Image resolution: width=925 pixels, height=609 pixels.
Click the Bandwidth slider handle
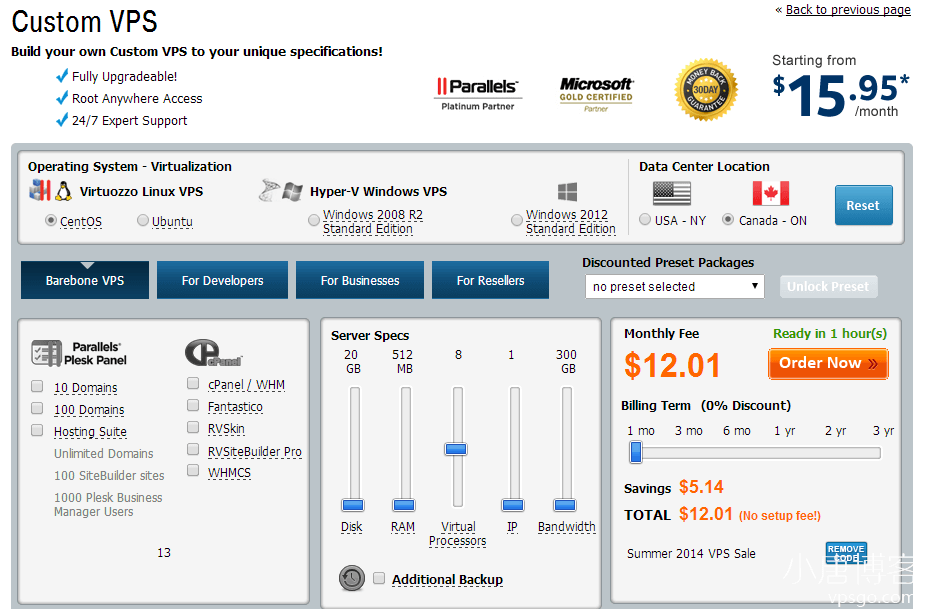click(x=565, y=505)
